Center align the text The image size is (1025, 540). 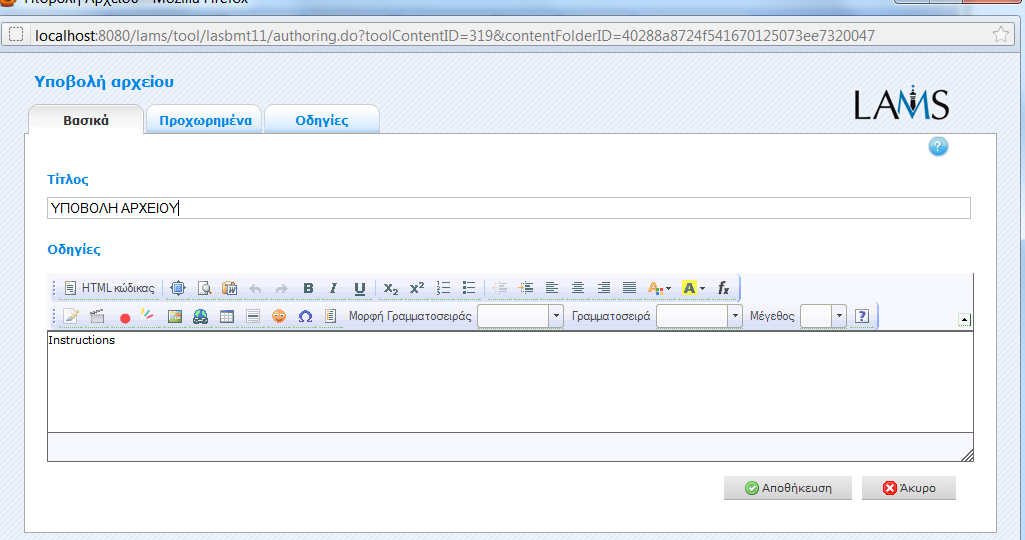click(x=578, y=288)
